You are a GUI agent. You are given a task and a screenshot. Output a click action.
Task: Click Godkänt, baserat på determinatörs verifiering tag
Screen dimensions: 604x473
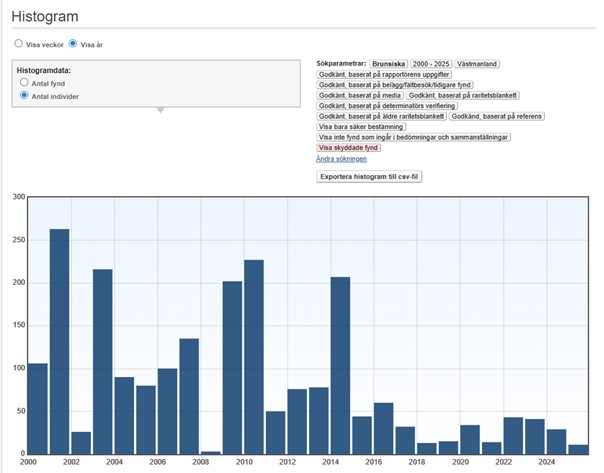pyautogui.click(x=387, y=106)
